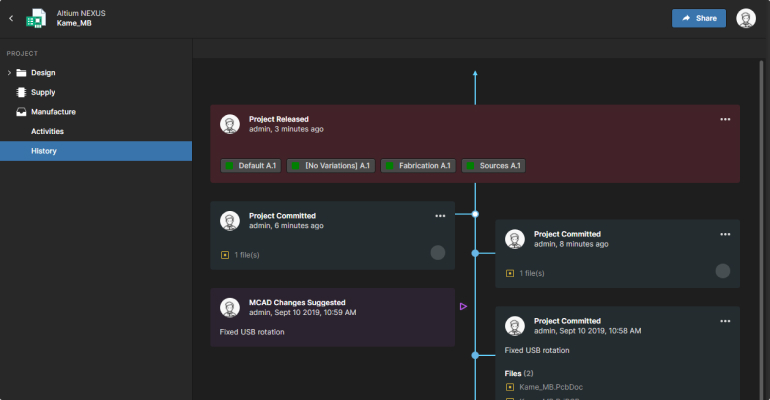Click the Design folder icon
The width and height of the screenshot is (770, 400).
pyautogui.click(x=21, y=73)
